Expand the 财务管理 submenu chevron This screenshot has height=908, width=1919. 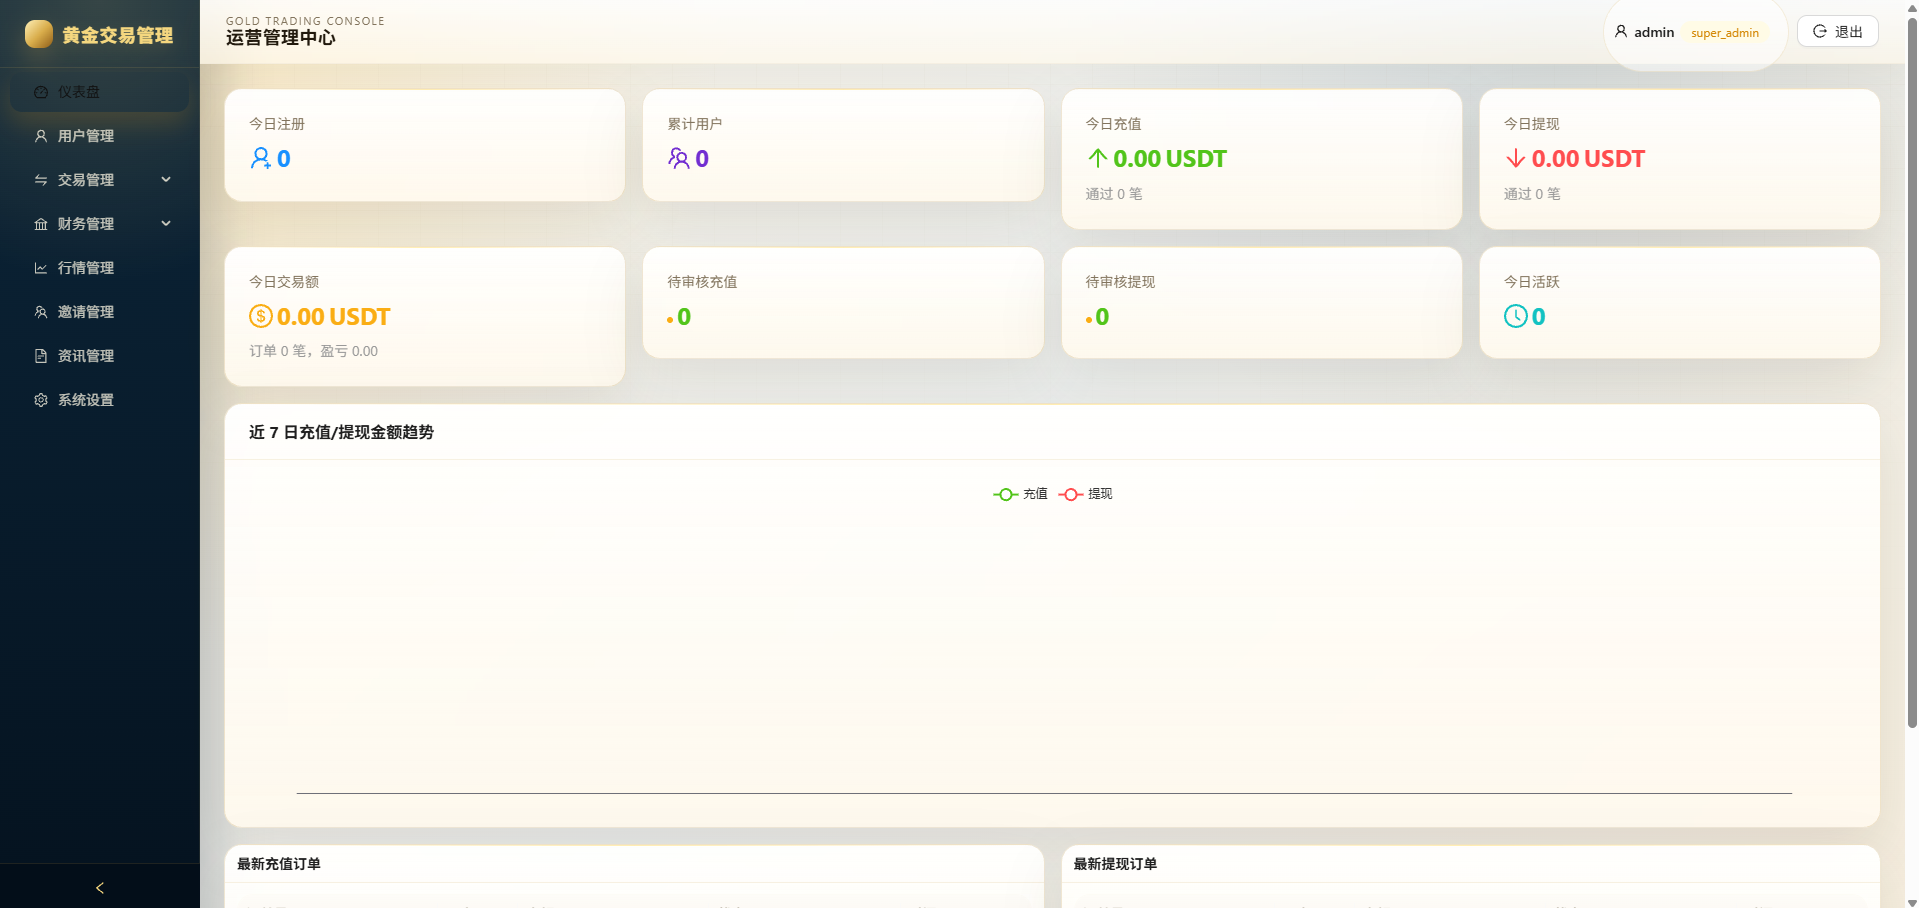[x=166, y=224]
